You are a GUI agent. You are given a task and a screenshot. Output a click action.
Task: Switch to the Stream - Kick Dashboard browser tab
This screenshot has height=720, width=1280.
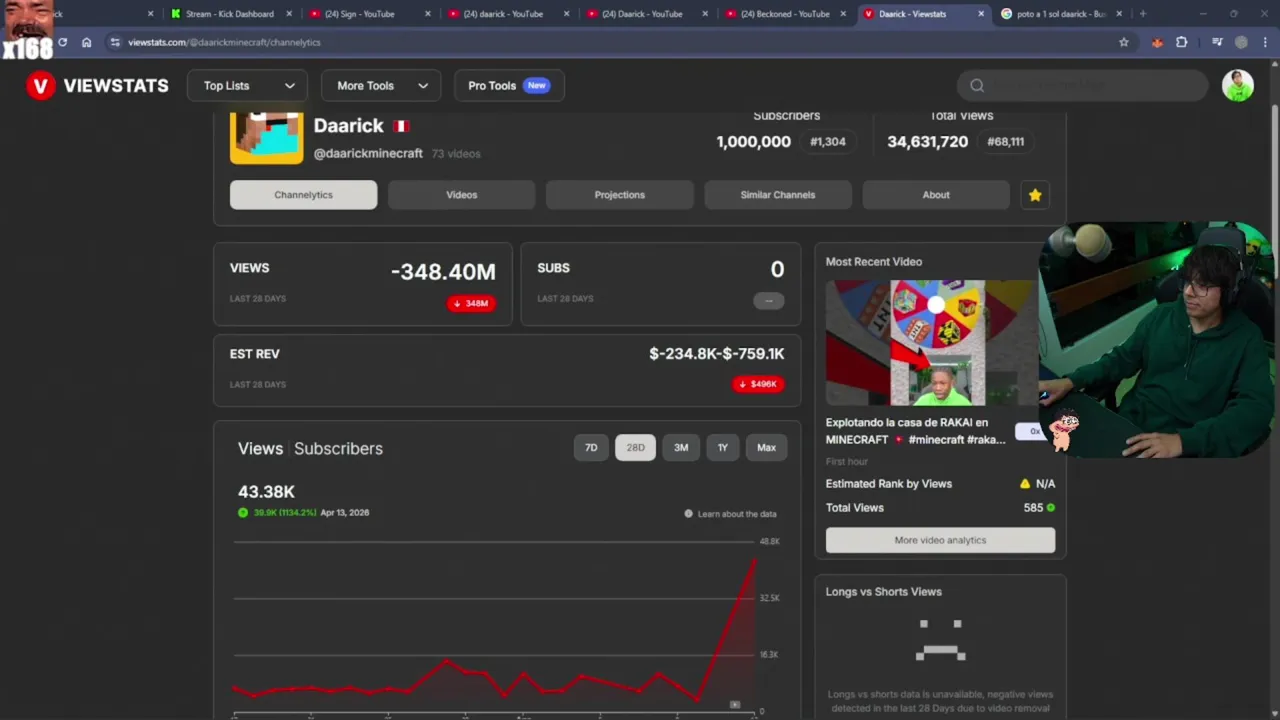click(229, 14)
